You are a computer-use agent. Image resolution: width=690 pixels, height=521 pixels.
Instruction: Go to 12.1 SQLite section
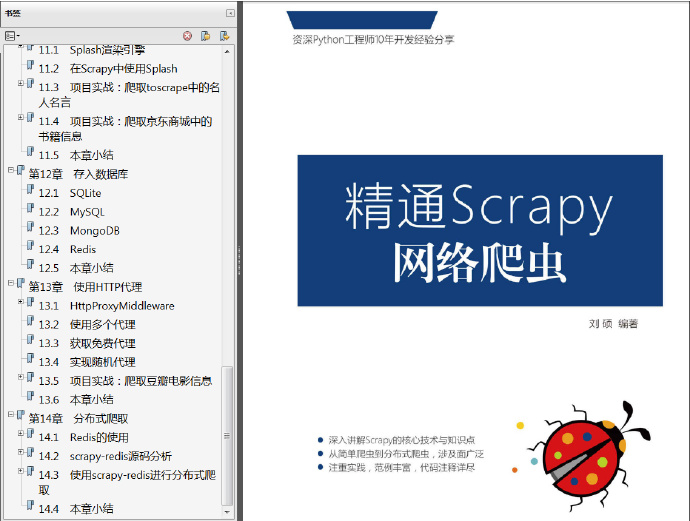[70, 193]
